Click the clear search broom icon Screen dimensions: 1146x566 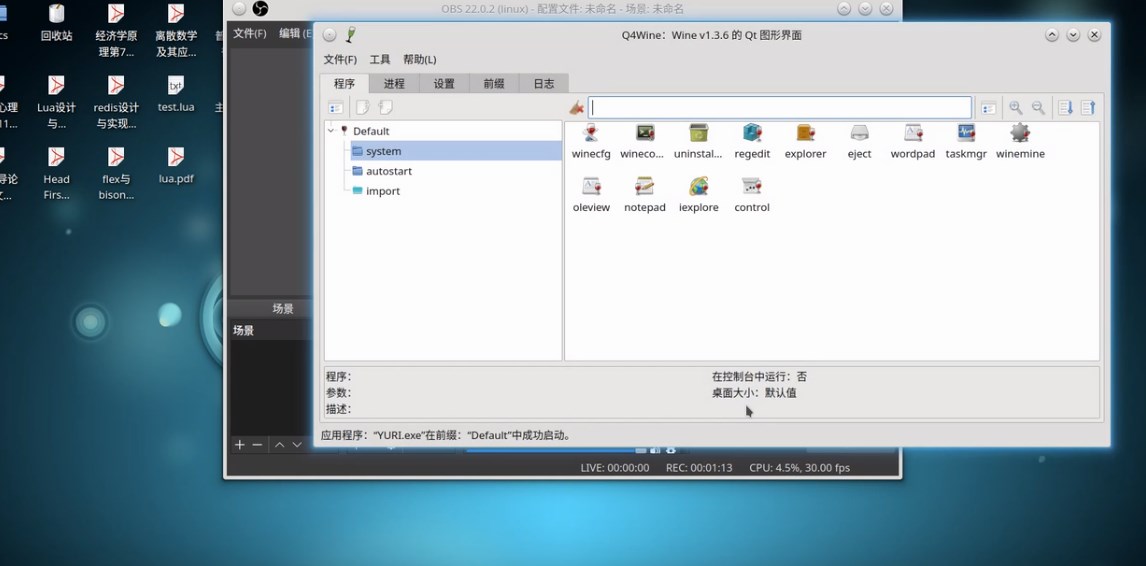pyautogui.click(x=577, y=108)
